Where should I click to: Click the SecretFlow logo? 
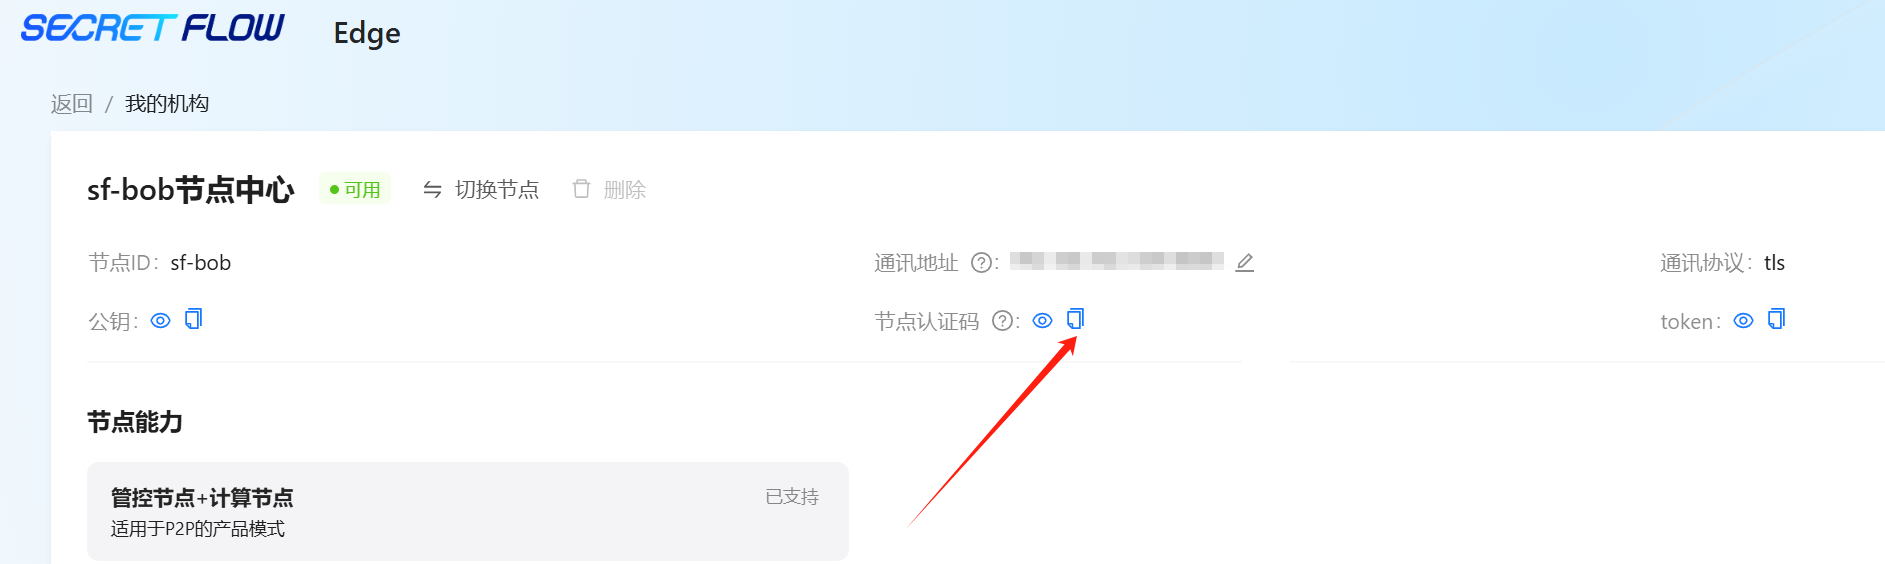coord(153,28)
